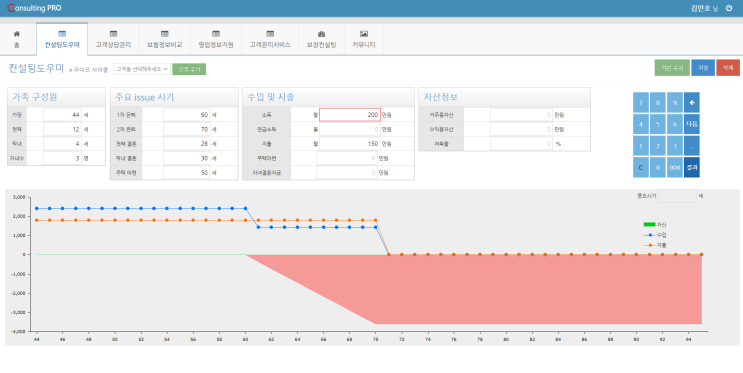The width and height of the screenshot is (743, 373).
Task: Tap the keypad single 0 key
Action: [658, 168]
